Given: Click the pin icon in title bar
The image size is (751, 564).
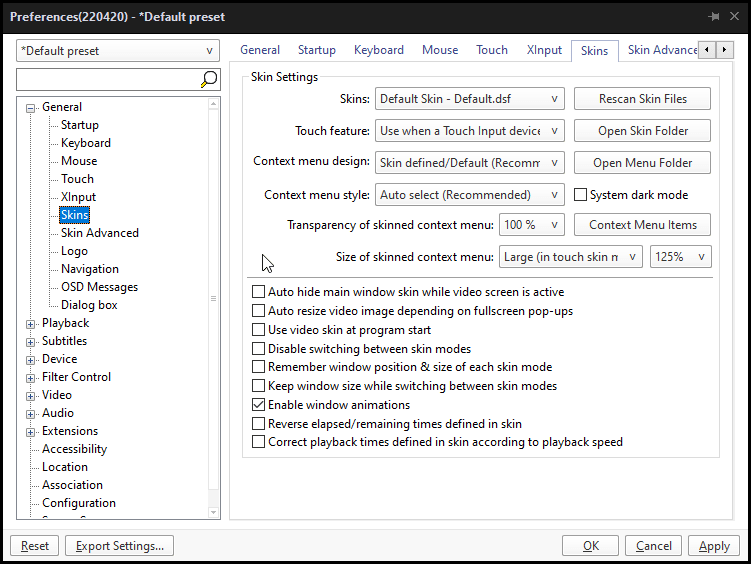Looking at the screenshot, I should coord(713,17).
